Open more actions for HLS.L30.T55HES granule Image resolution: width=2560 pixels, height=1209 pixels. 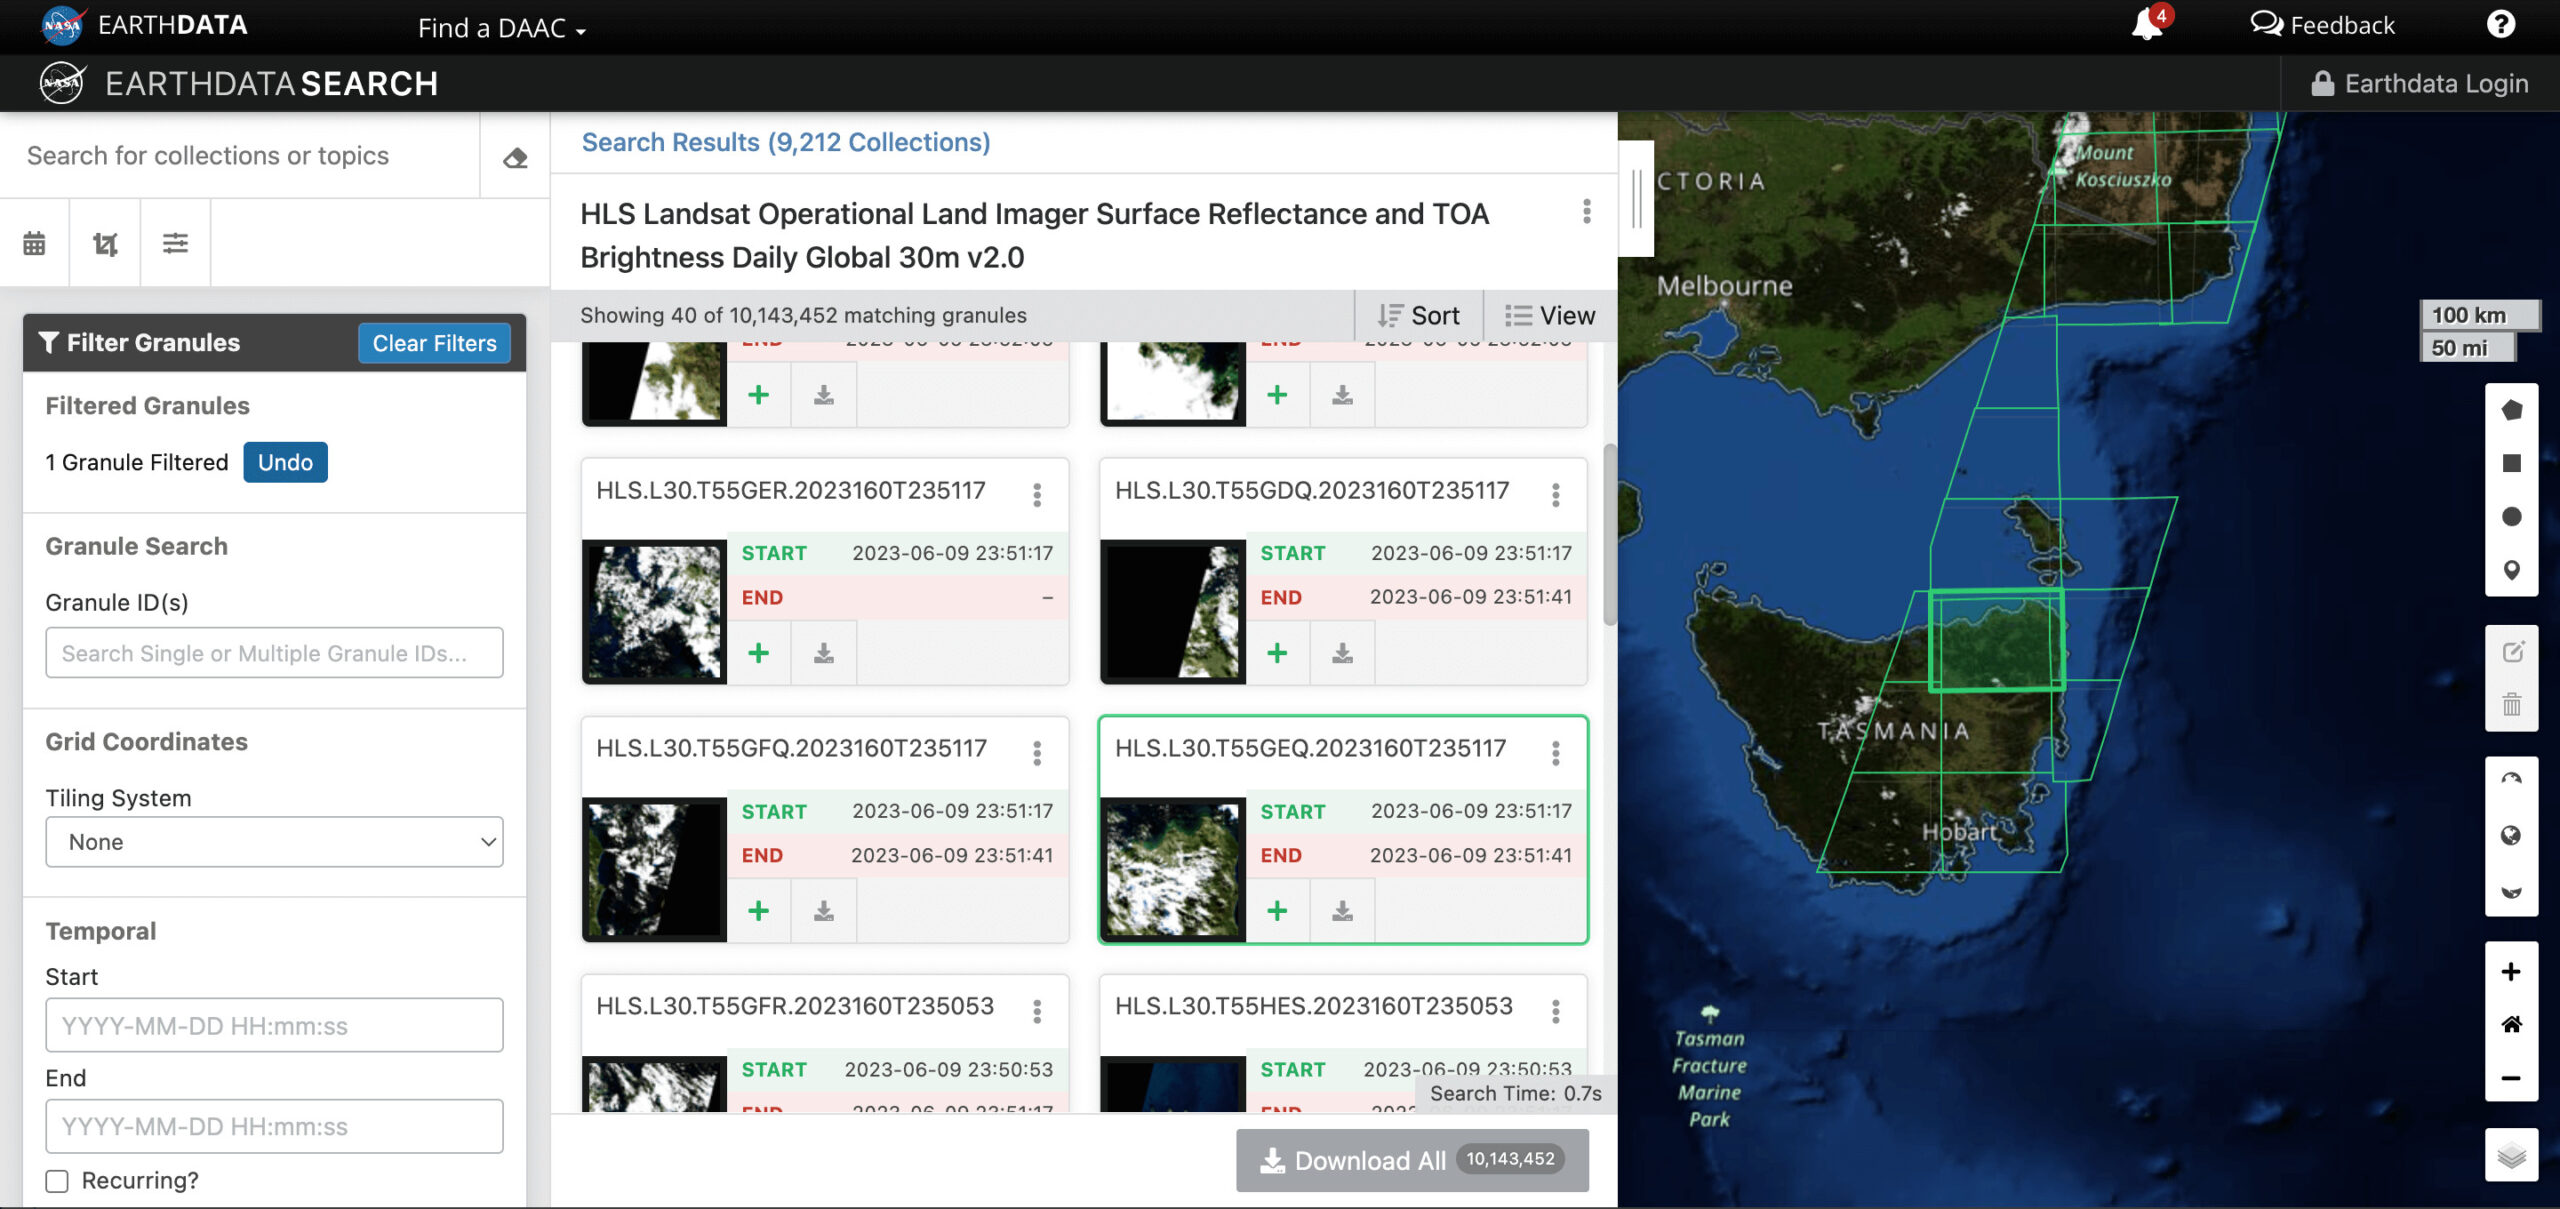1555,1011
